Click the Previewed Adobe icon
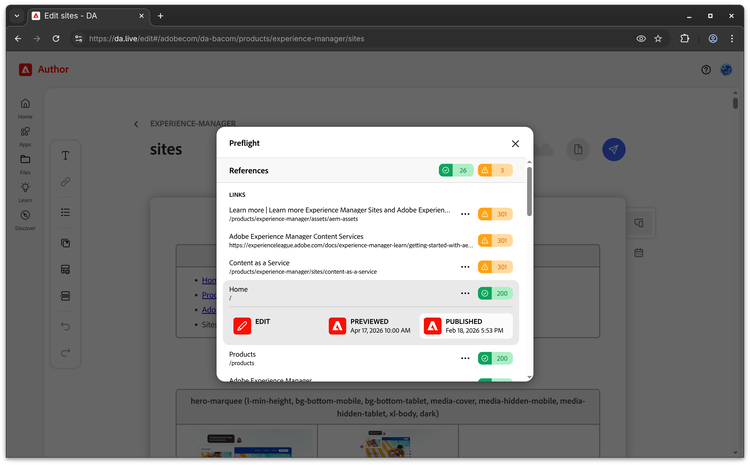 [337, 326]
